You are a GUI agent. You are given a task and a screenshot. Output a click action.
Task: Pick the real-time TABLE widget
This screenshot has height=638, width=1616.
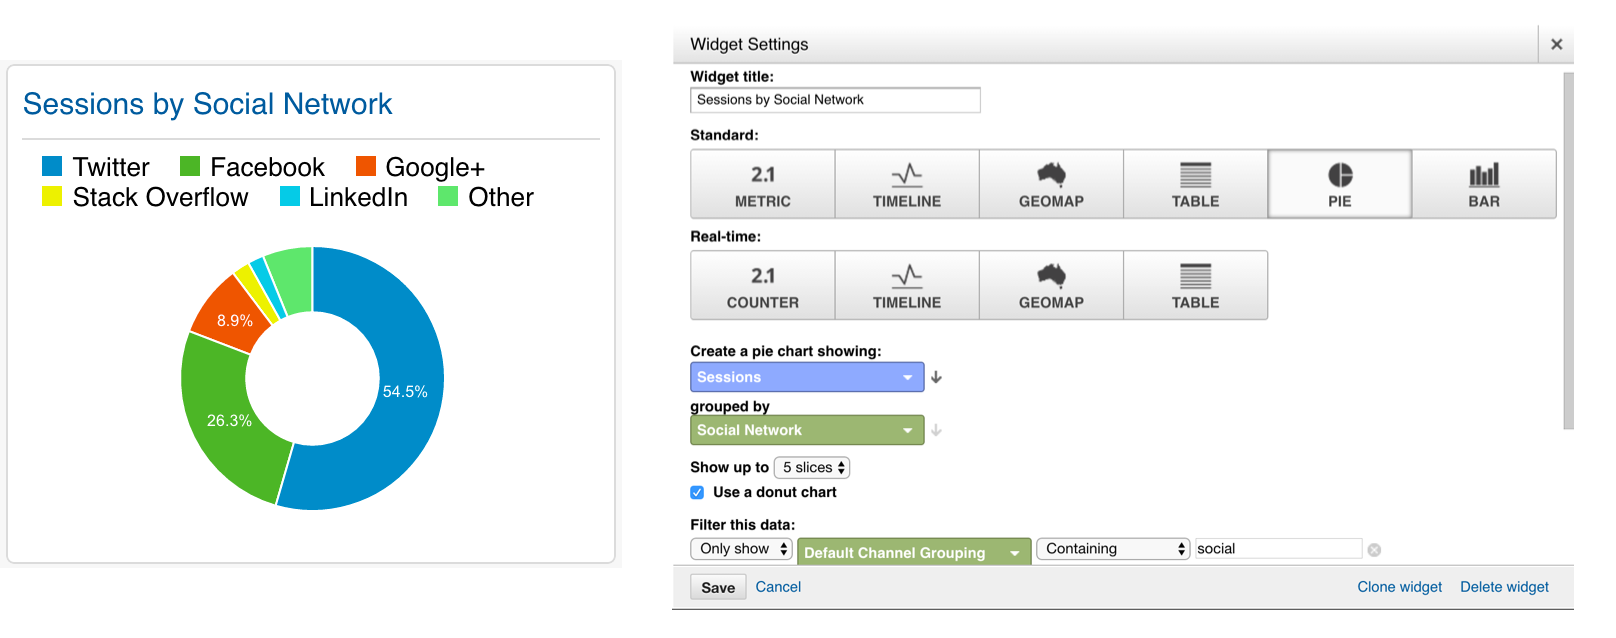(1195, 285)
